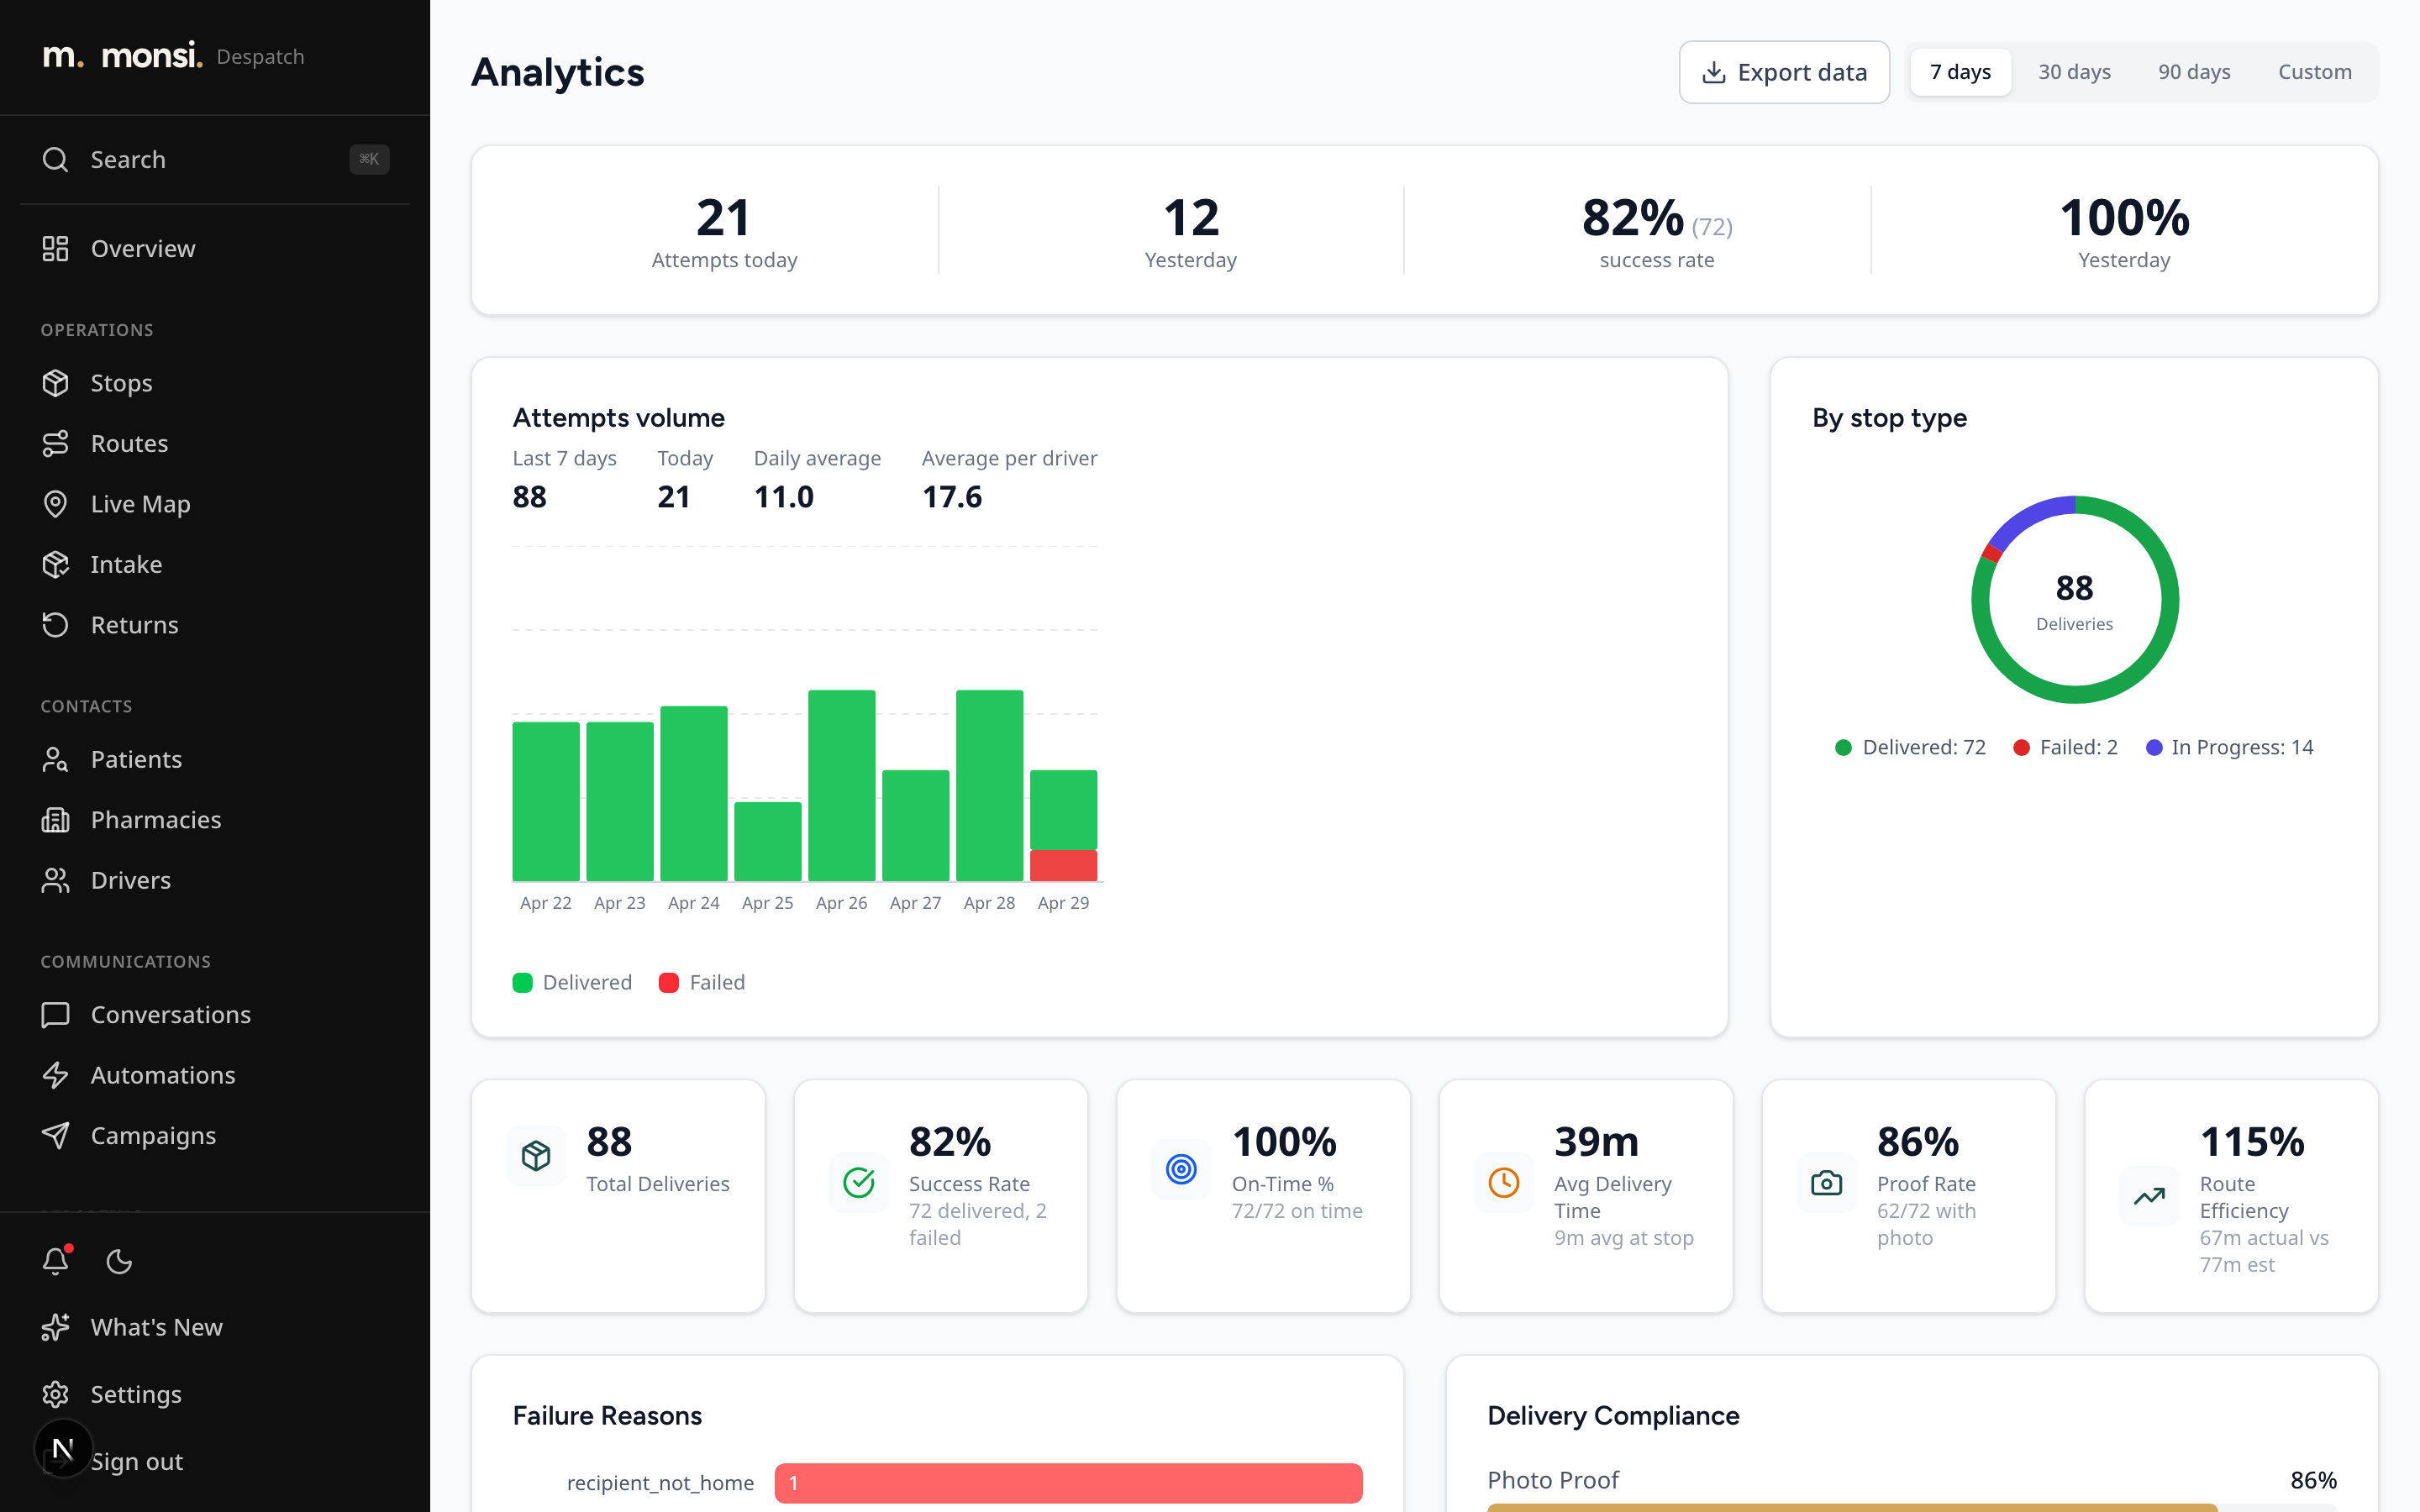Click the ⌘K shortcut badge
The height and width of the screenshot is (1512, 2420).
(x=369, y=159)
